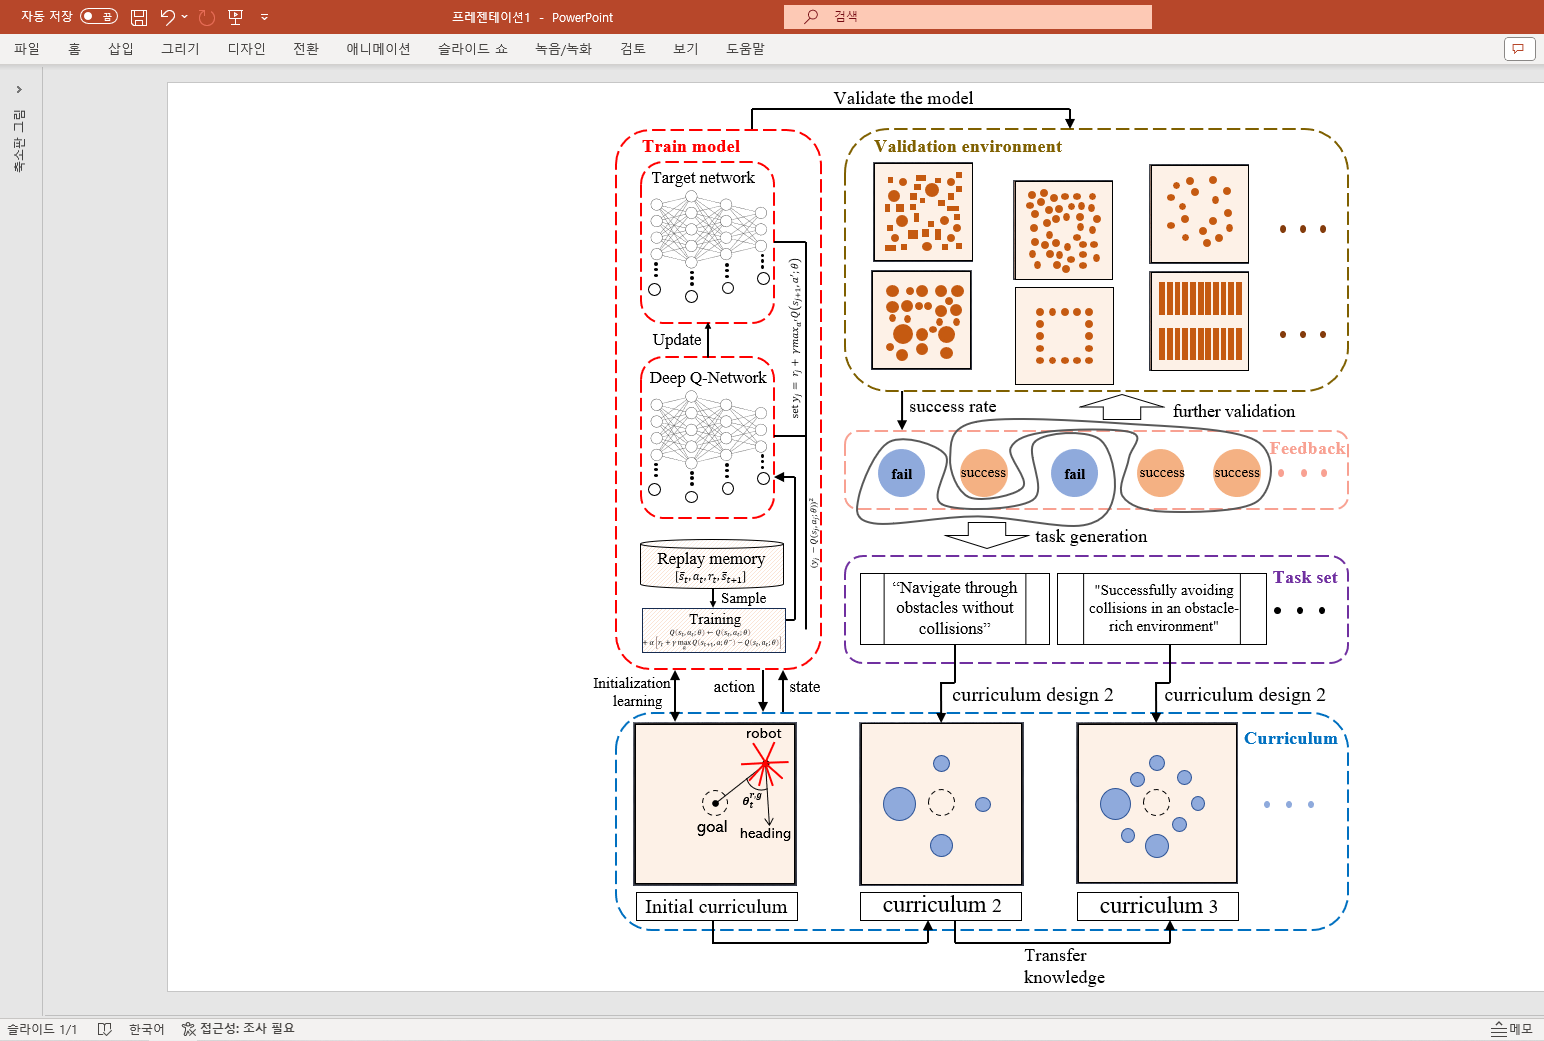Click the second blue fail circle
This screenshot has height=1041, width=1544.
point(1074,474)
